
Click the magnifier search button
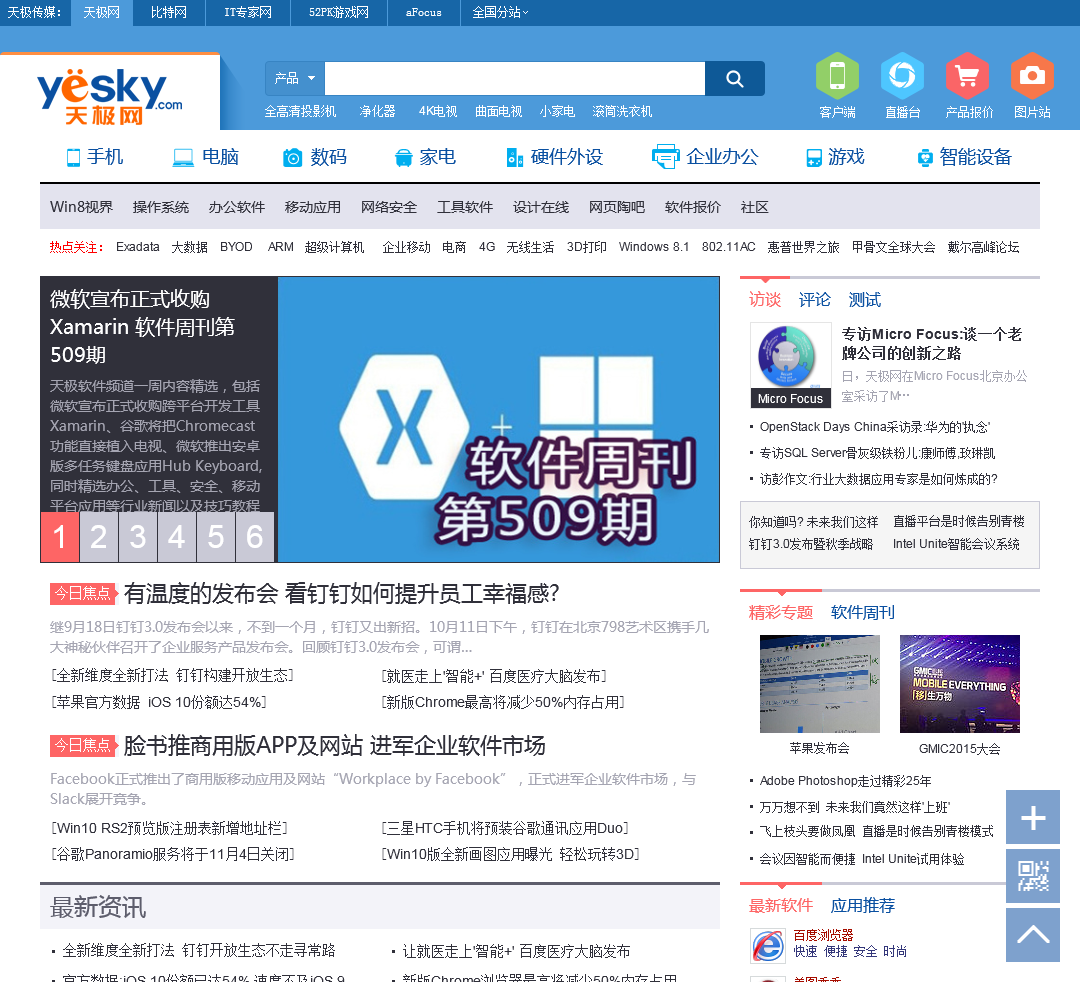(x=734, y=79)
